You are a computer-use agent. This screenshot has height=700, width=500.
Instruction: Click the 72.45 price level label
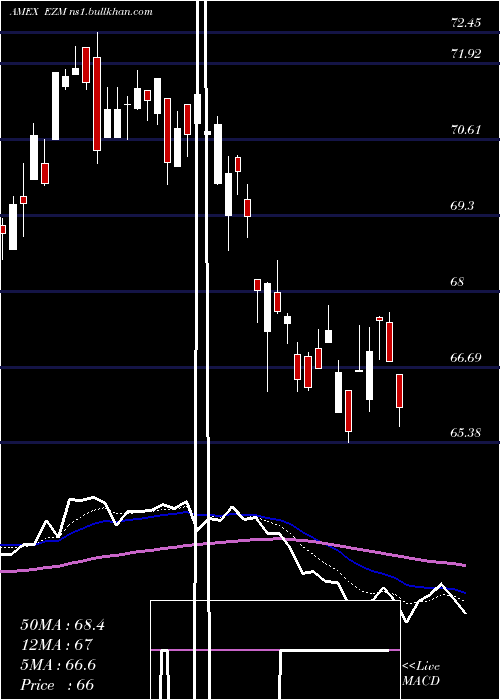(x=466, y=22)
